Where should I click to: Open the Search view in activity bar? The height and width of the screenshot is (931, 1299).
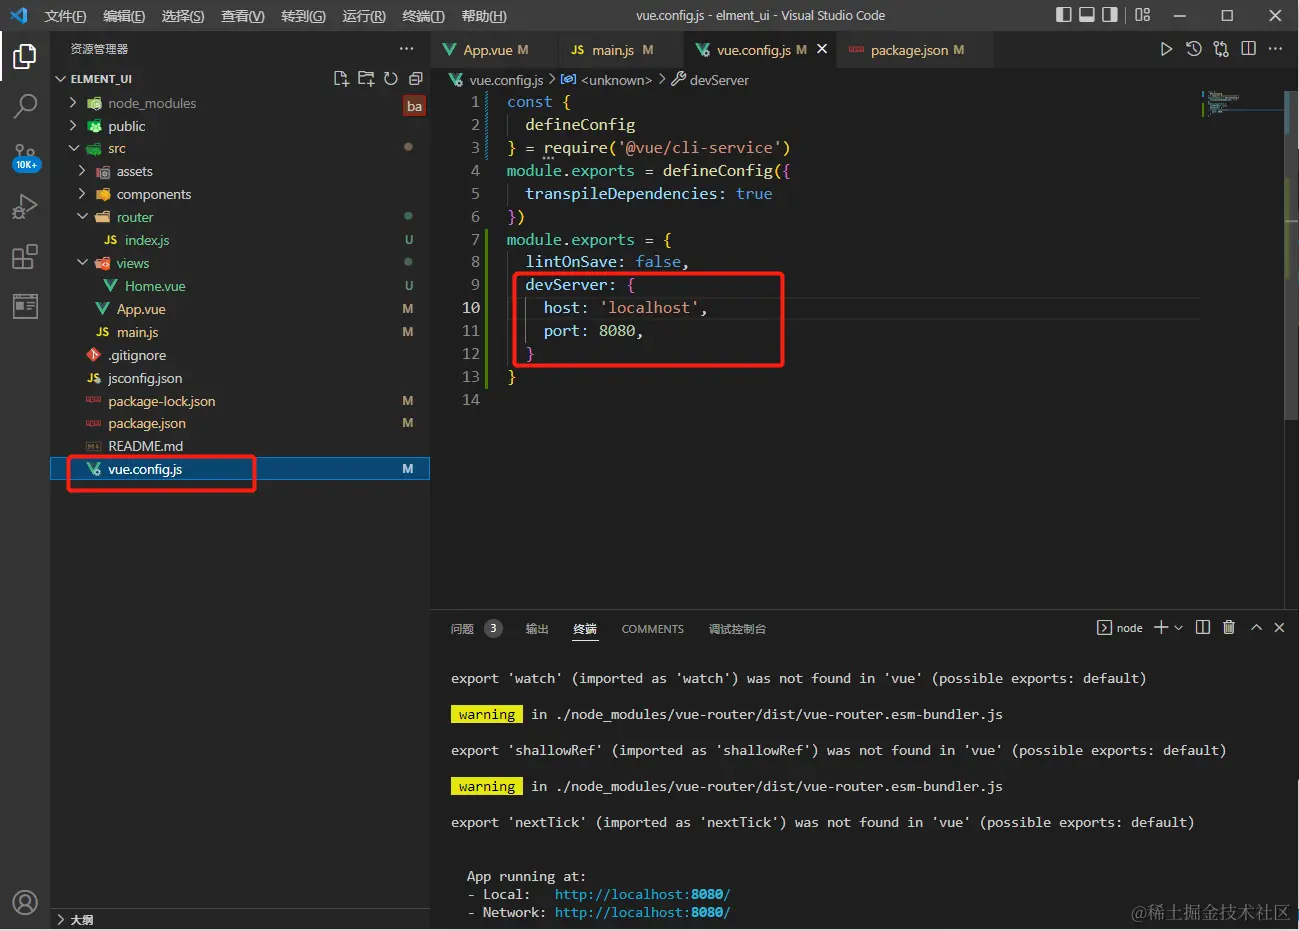25,106
